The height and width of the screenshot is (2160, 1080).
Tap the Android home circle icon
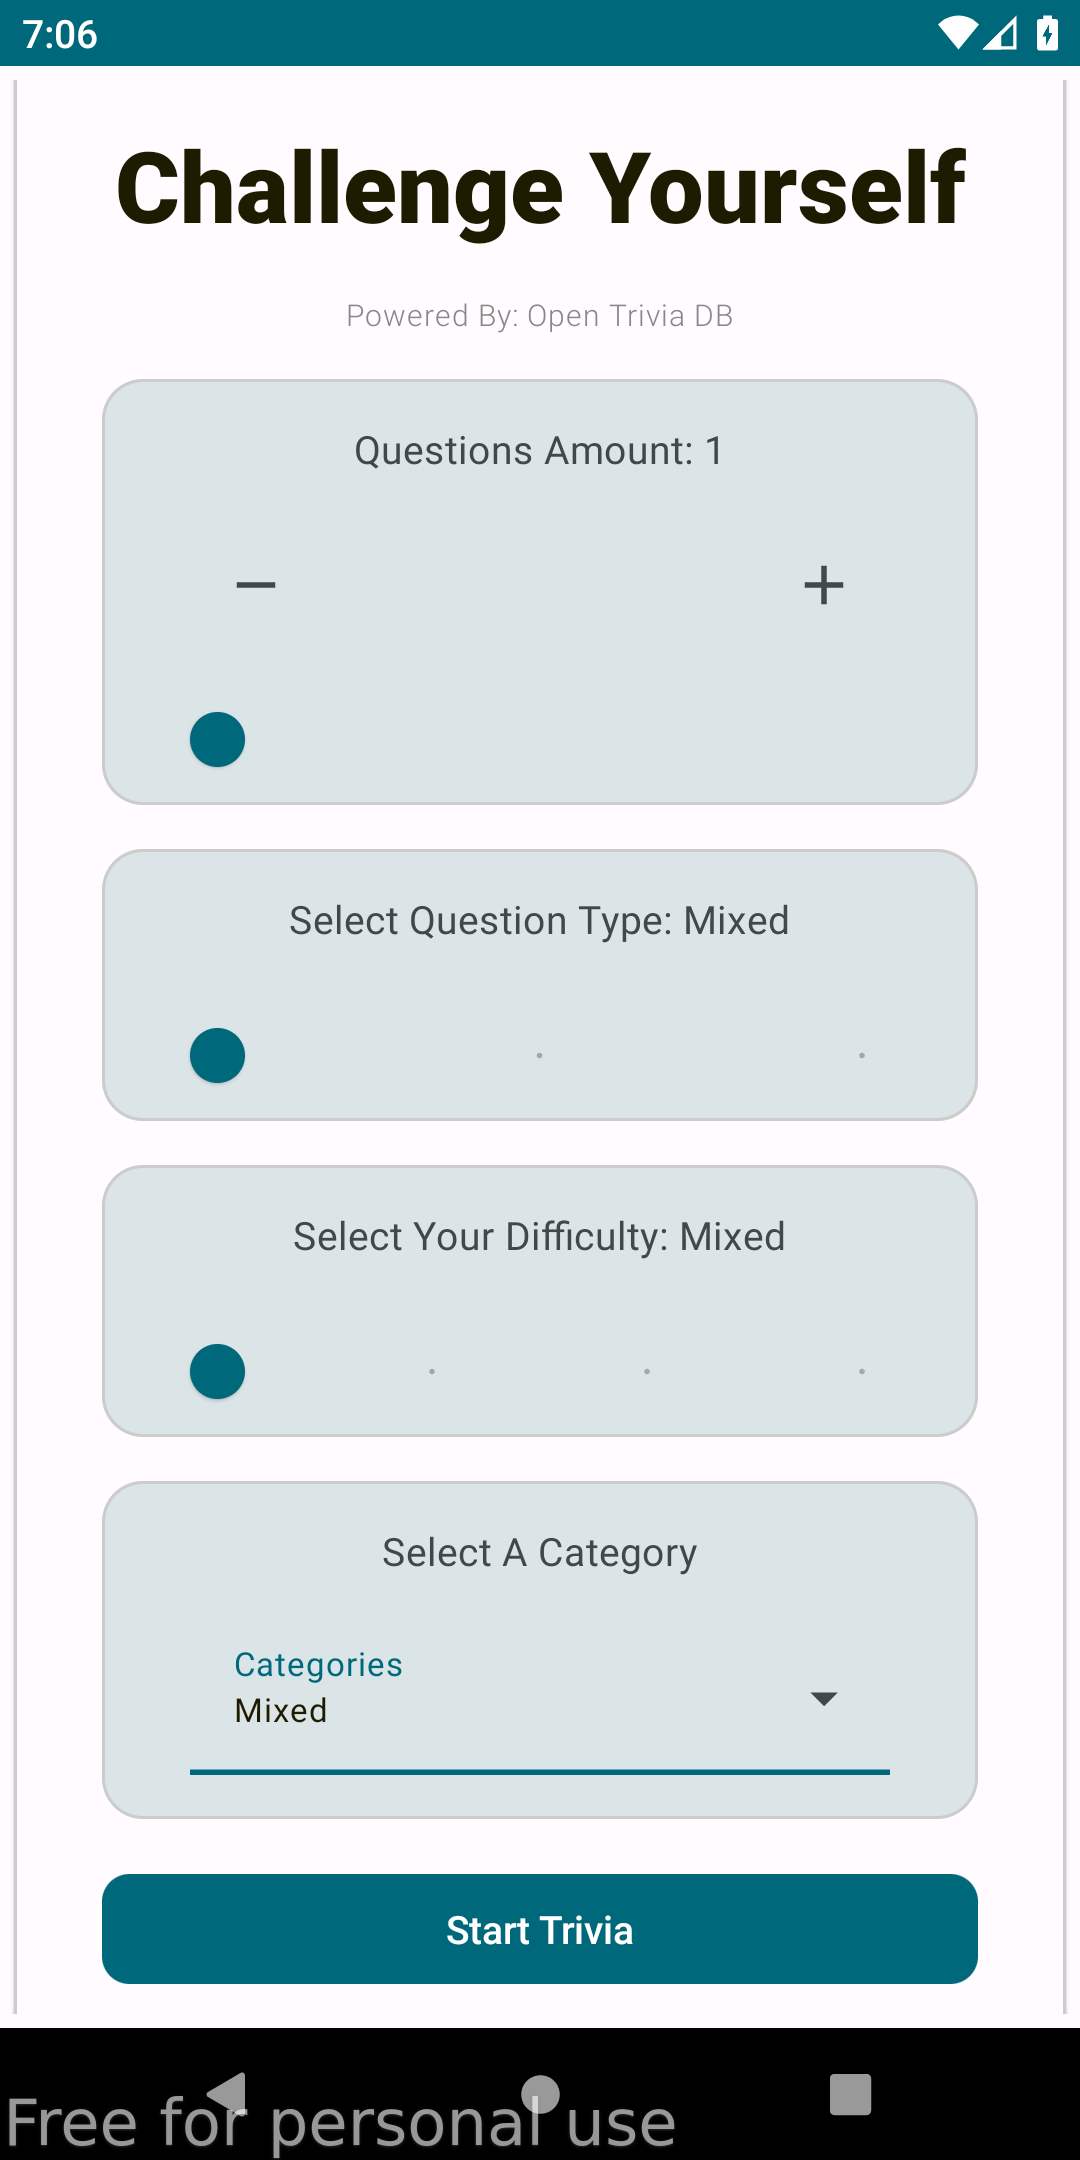pyautogui.click(x=540, y=2094)
